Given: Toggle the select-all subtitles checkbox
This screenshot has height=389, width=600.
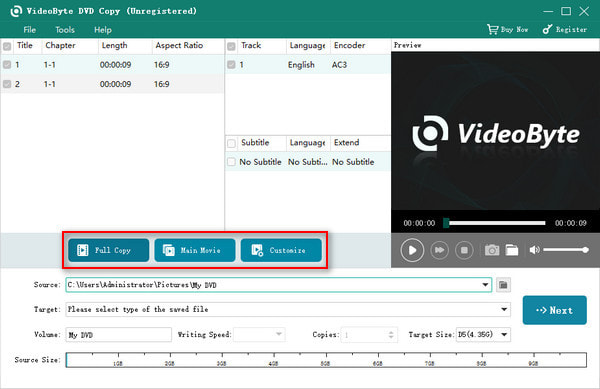Looking at the screenshot, I should pos(231,143).
